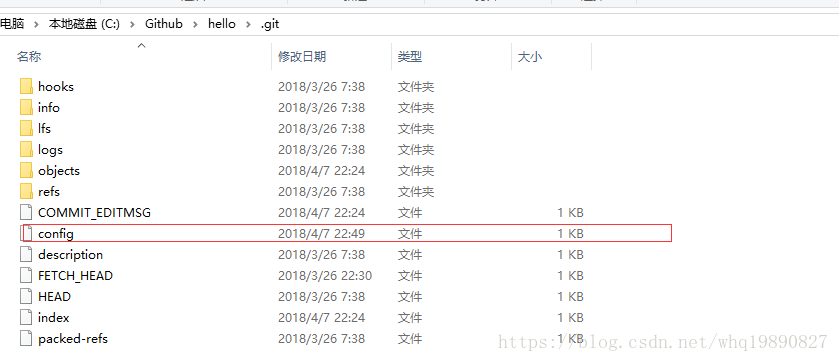Image resolution: width=839 pixels, height=362 pixels.
Task: Select the objects folder icon
Action: 26,171
